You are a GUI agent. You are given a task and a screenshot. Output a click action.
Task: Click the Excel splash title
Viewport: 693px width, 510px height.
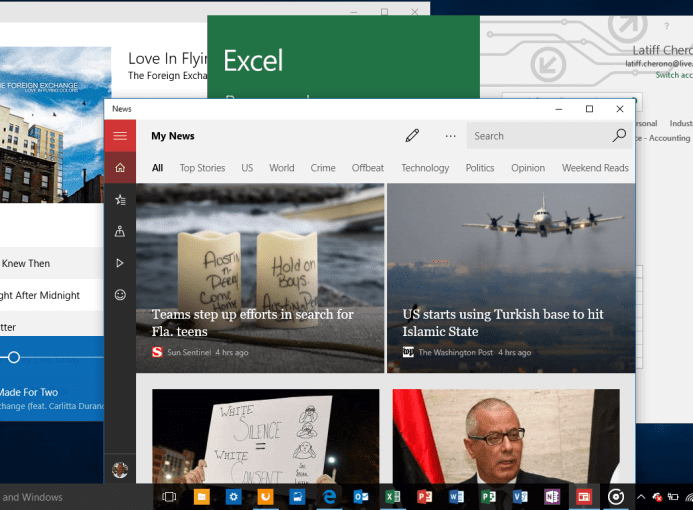coord(253,61)
